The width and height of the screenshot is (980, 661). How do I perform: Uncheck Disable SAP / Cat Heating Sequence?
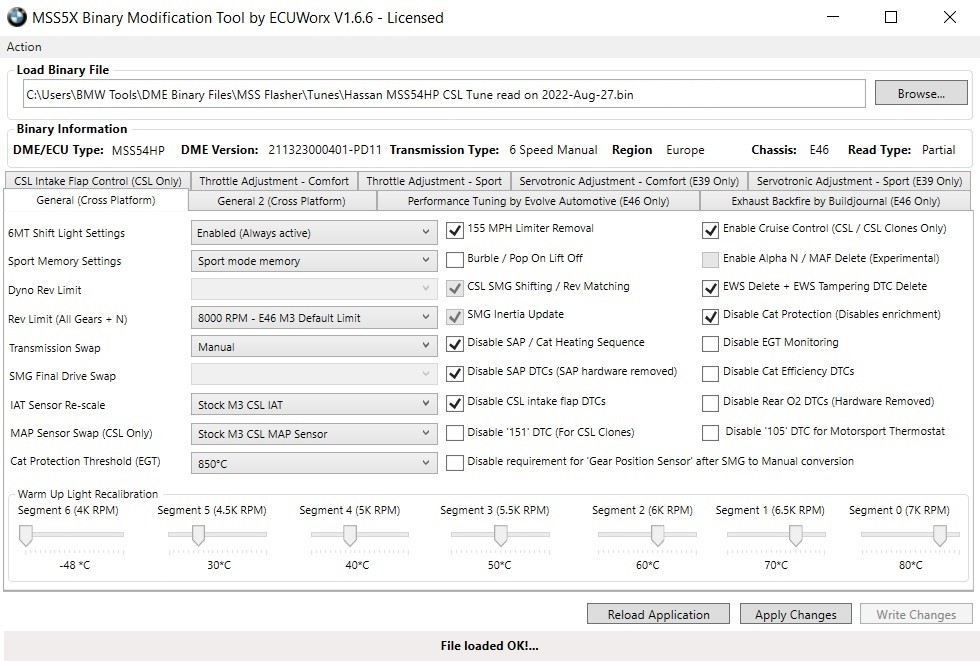(455, 344)
